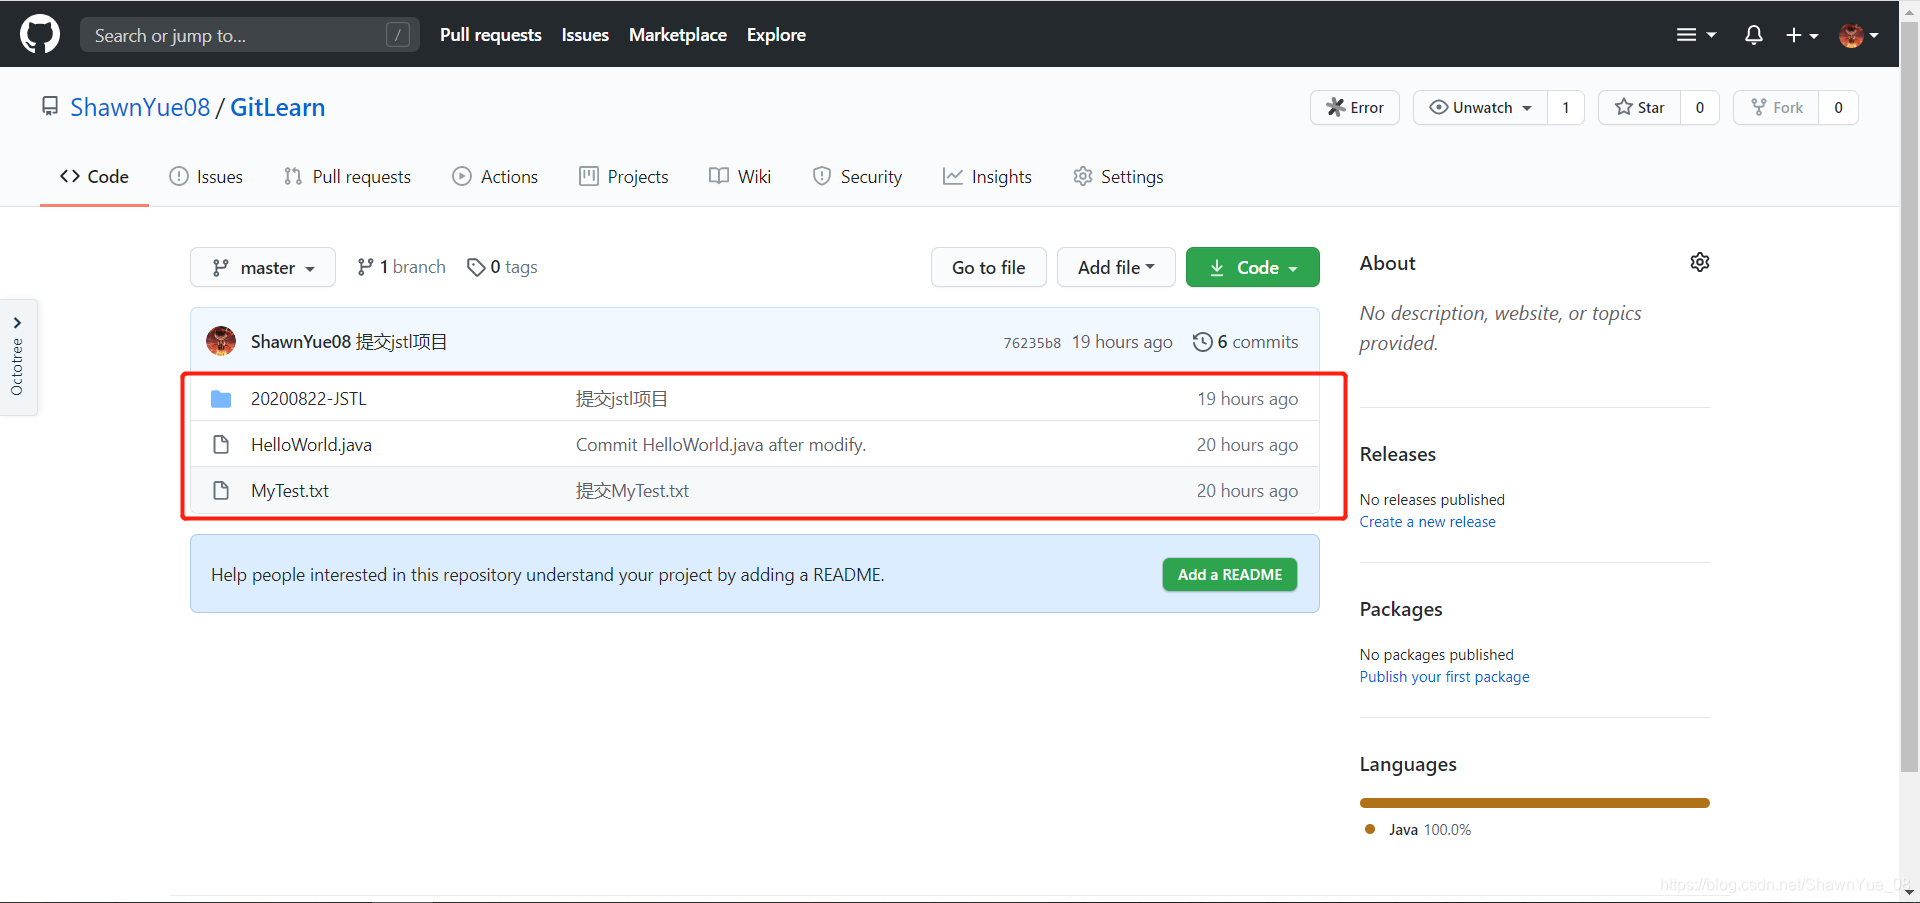The image size is (1920, 903).
Task: Click Go to file button
Action: point(988,267)
